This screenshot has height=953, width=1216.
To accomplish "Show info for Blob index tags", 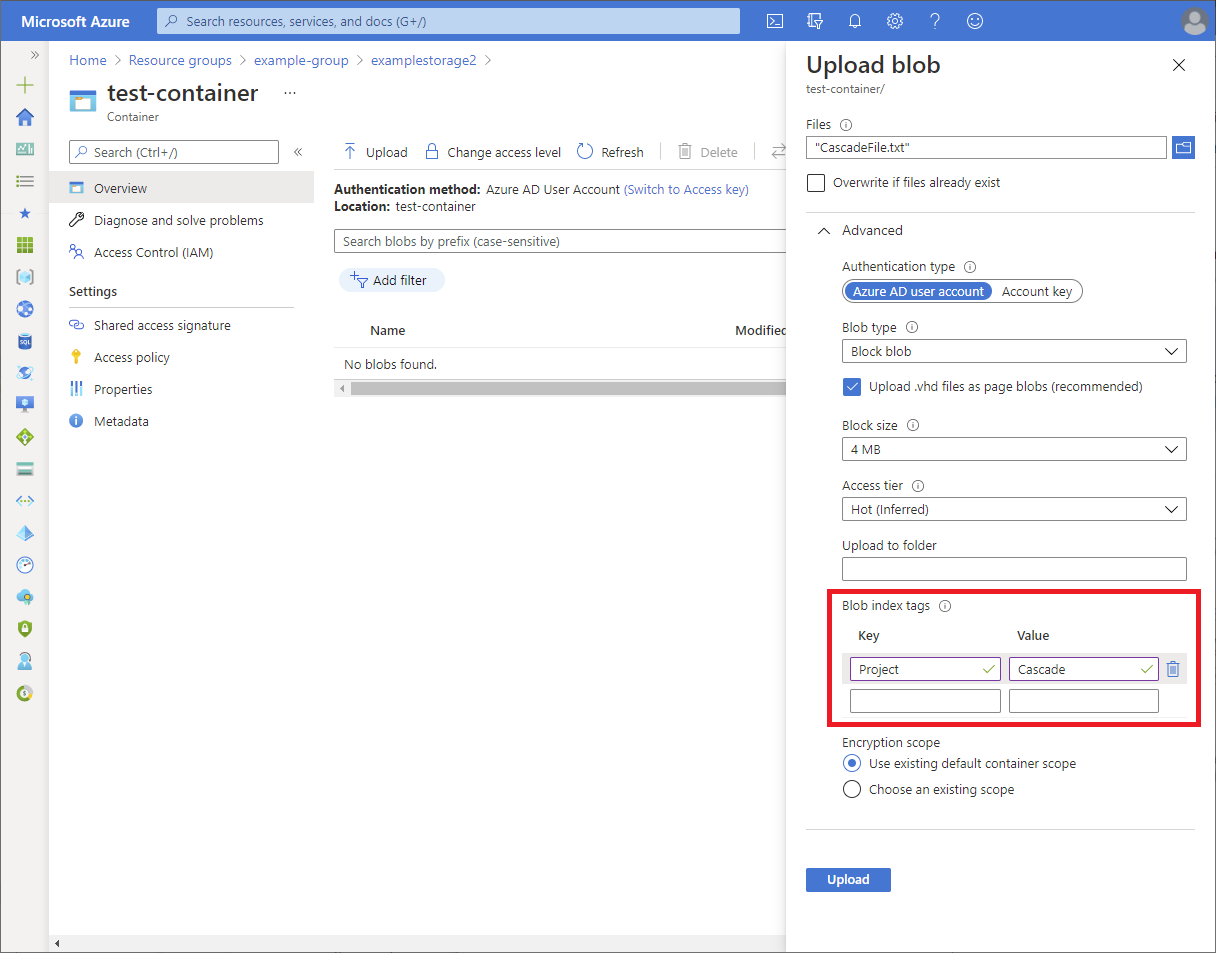I will point(945,606).
